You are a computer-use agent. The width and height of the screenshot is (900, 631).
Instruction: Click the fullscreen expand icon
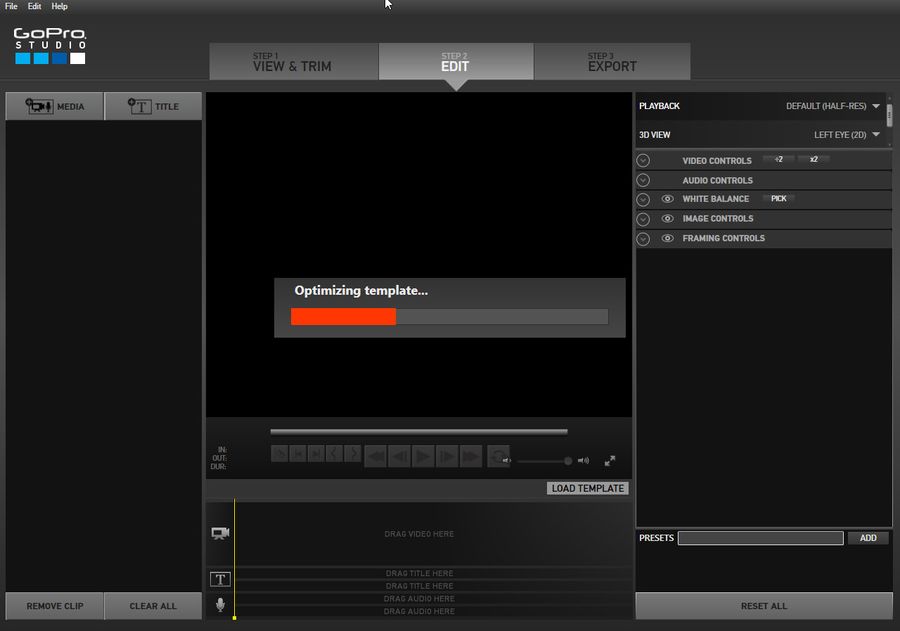tap(611, 459)
